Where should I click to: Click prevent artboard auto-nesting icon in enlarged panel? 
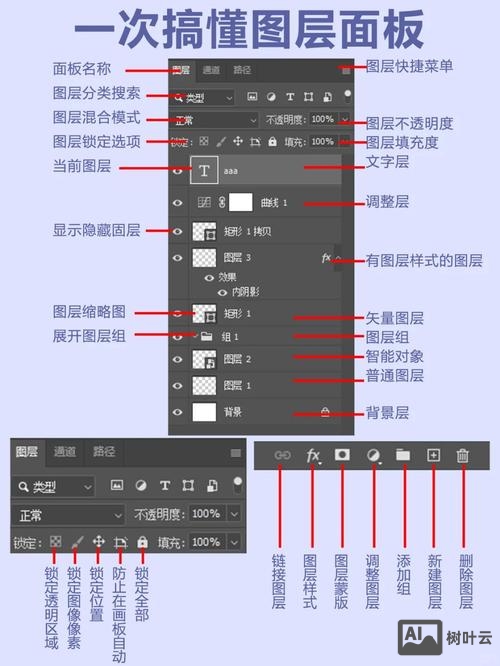pos(121,542)
